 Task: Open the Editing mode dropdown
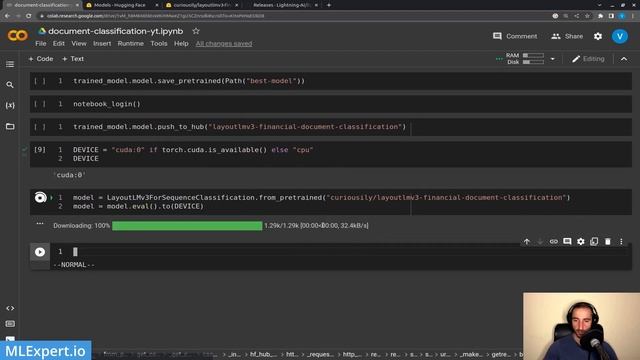click(588, 59)
